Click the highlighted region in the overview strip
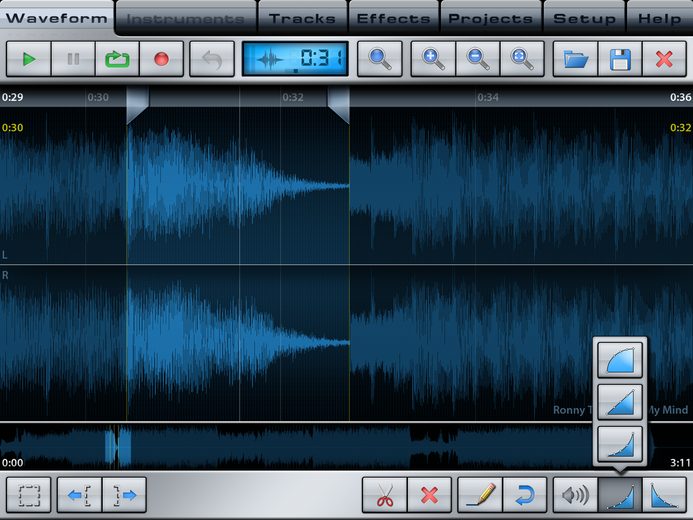693x520 pixels. 118,447
